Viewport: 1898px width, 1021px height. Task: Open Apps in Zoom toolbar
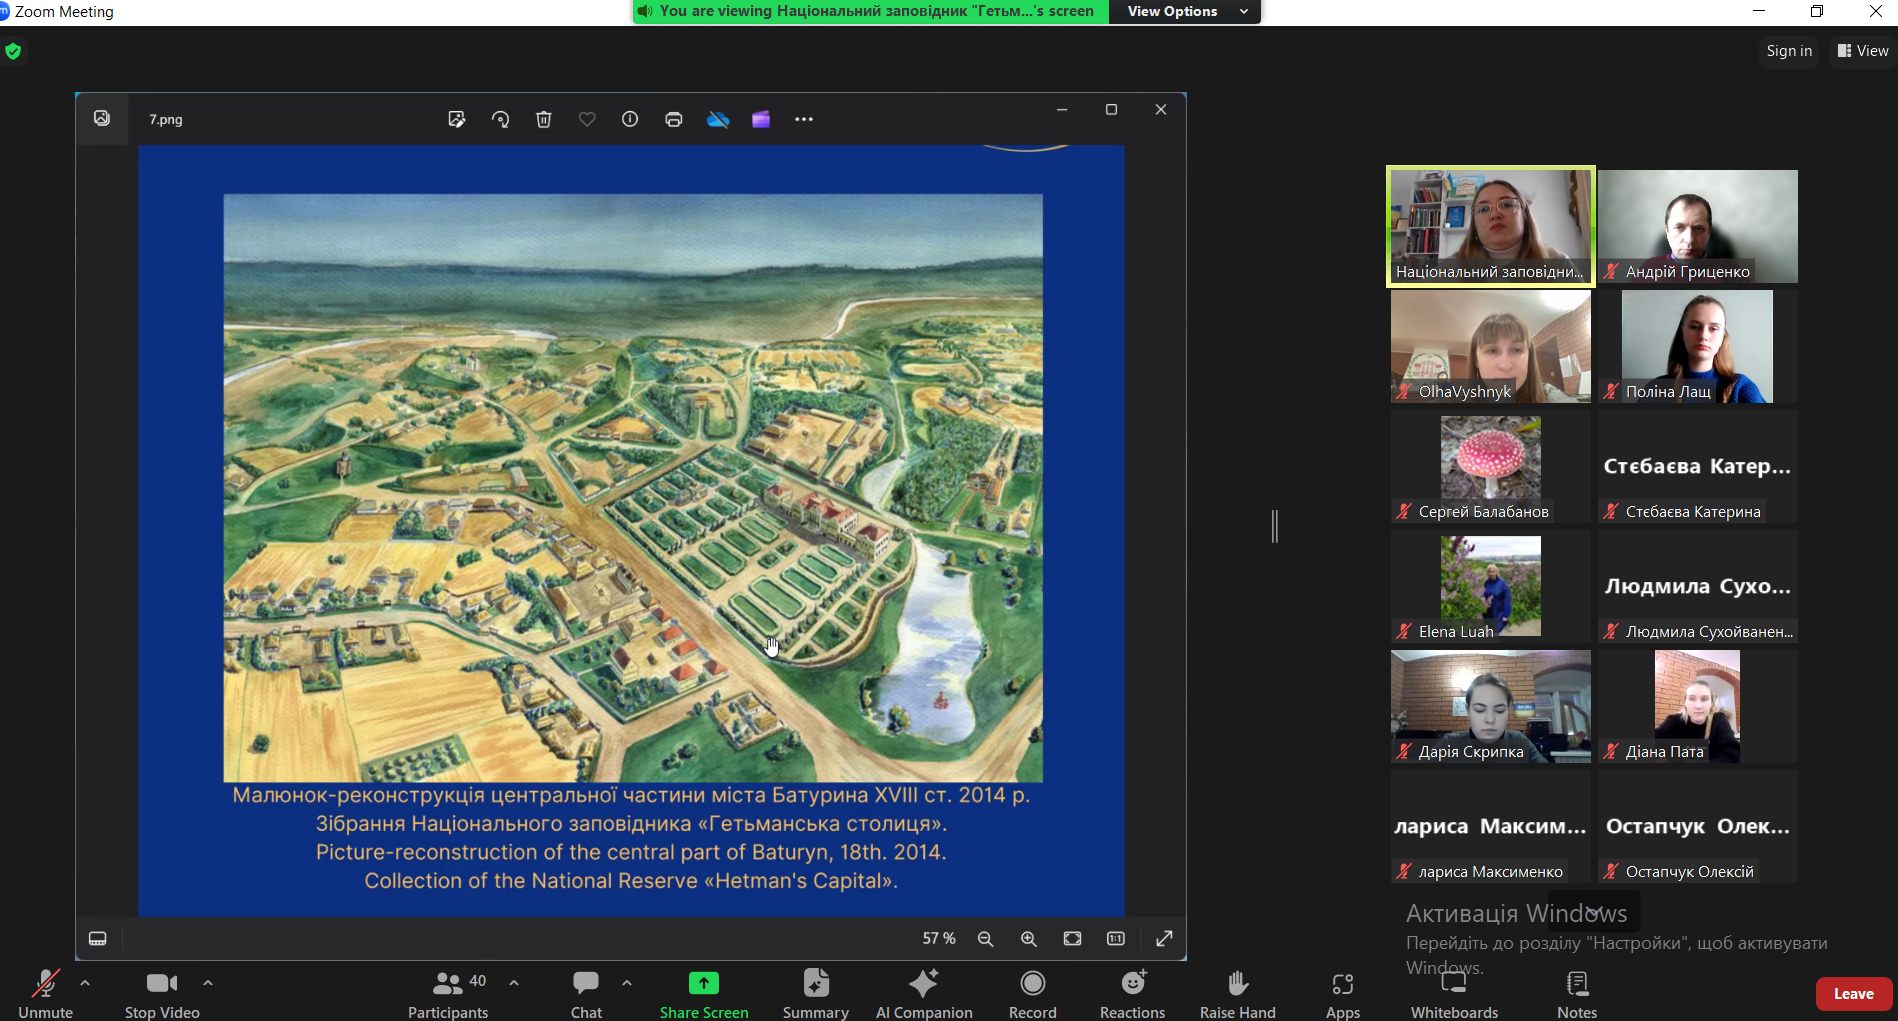(1343, 995)
